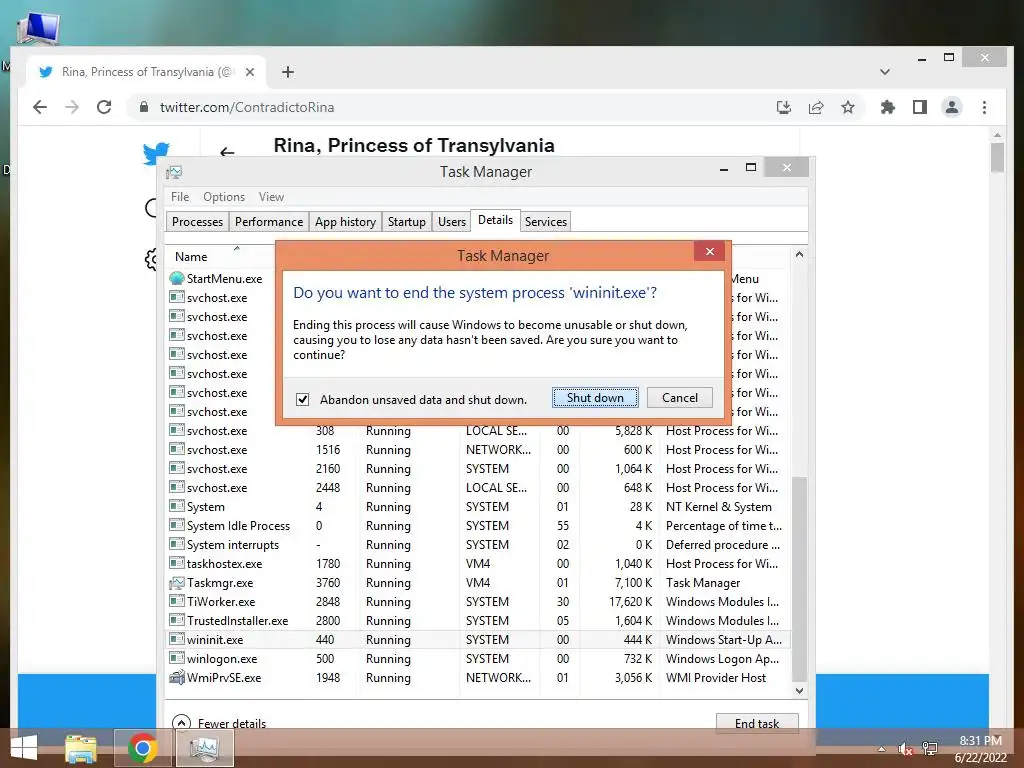The width and height of the screenshot is (1024, 768).
Task: Select the TiWorker.exe process icon
Action: (x=176, y=601)
